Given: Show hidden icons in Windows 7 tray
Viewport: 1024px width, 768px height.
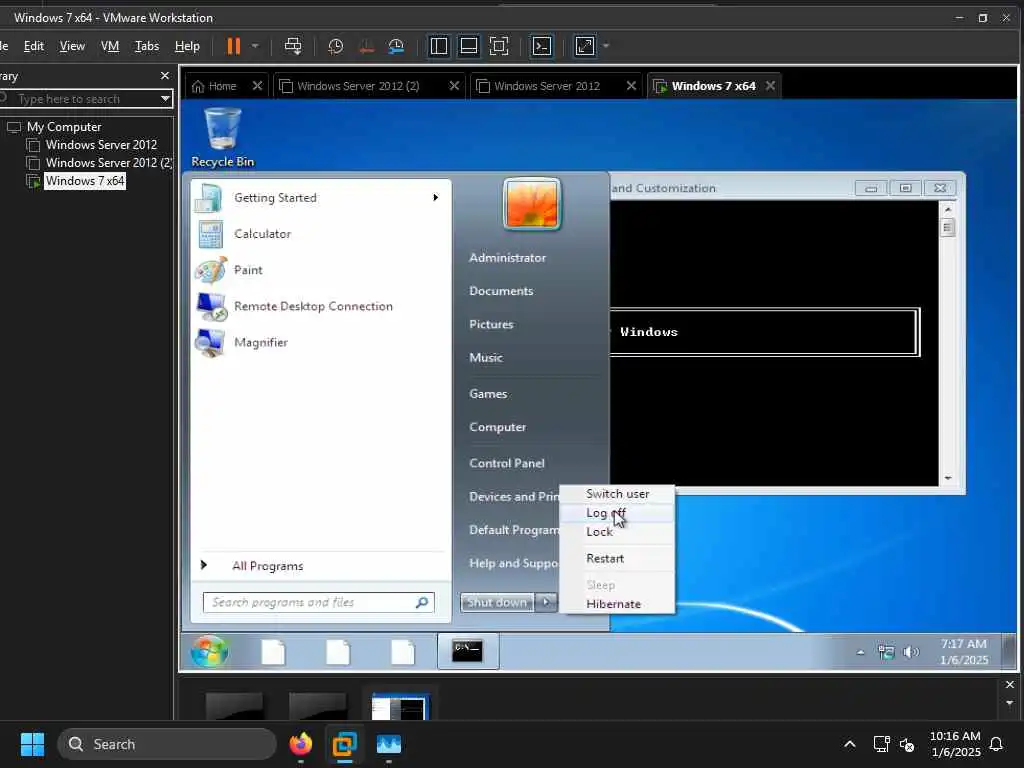Looking at the screenshot, I should tap(860, 652).
